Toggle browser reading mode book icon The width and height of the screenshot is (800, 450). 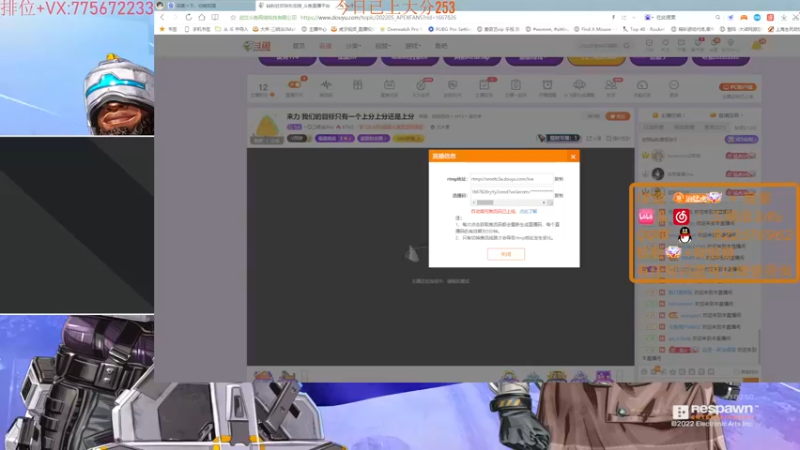coord(215,17)
